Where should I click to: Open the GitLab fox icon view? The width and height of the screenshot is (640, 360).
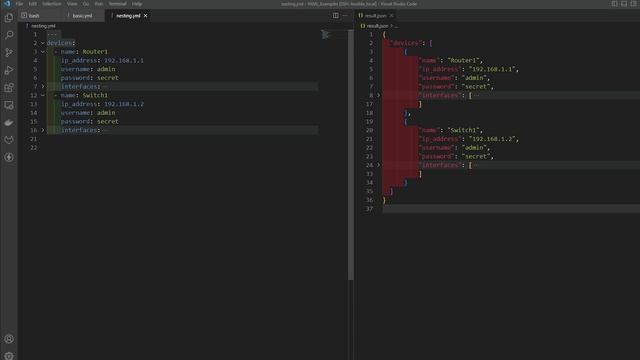(x=9, y=140)
